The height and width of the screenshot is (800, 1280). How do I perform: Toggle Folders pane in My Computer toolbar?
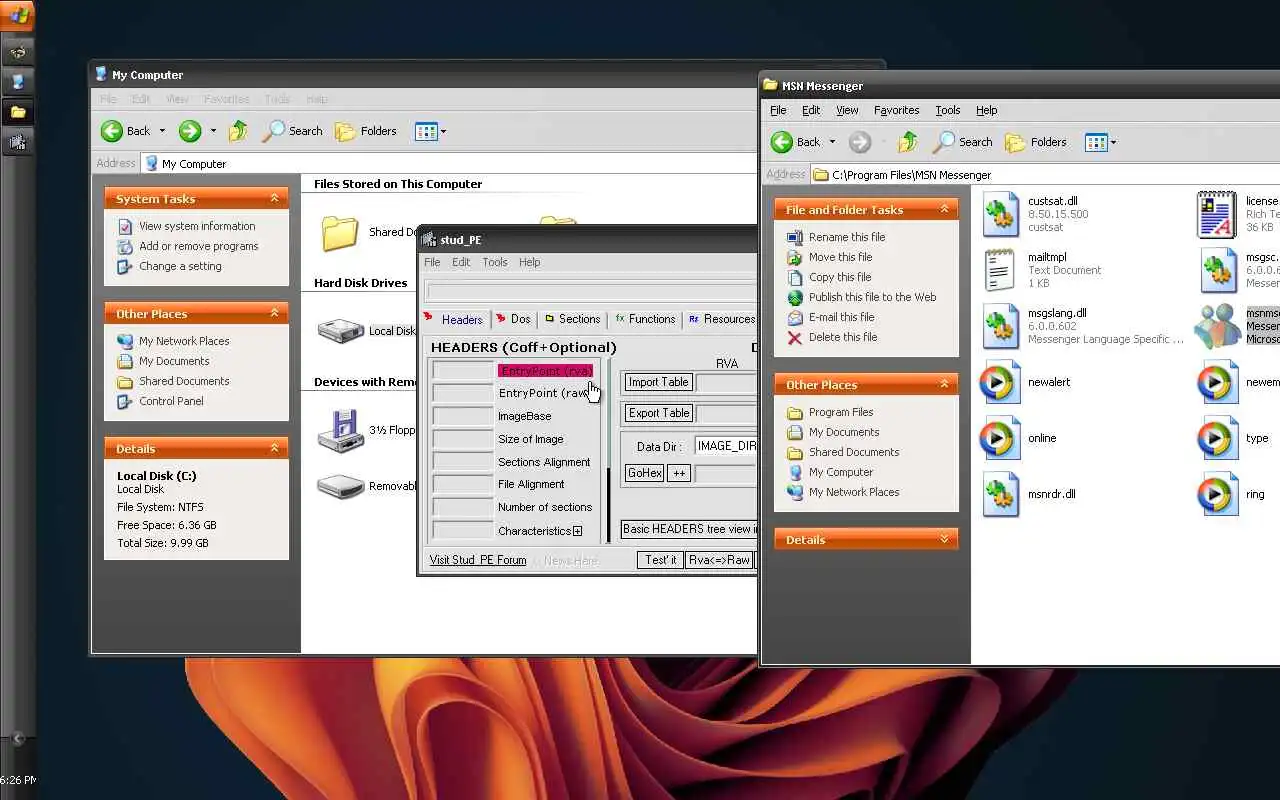365,131
